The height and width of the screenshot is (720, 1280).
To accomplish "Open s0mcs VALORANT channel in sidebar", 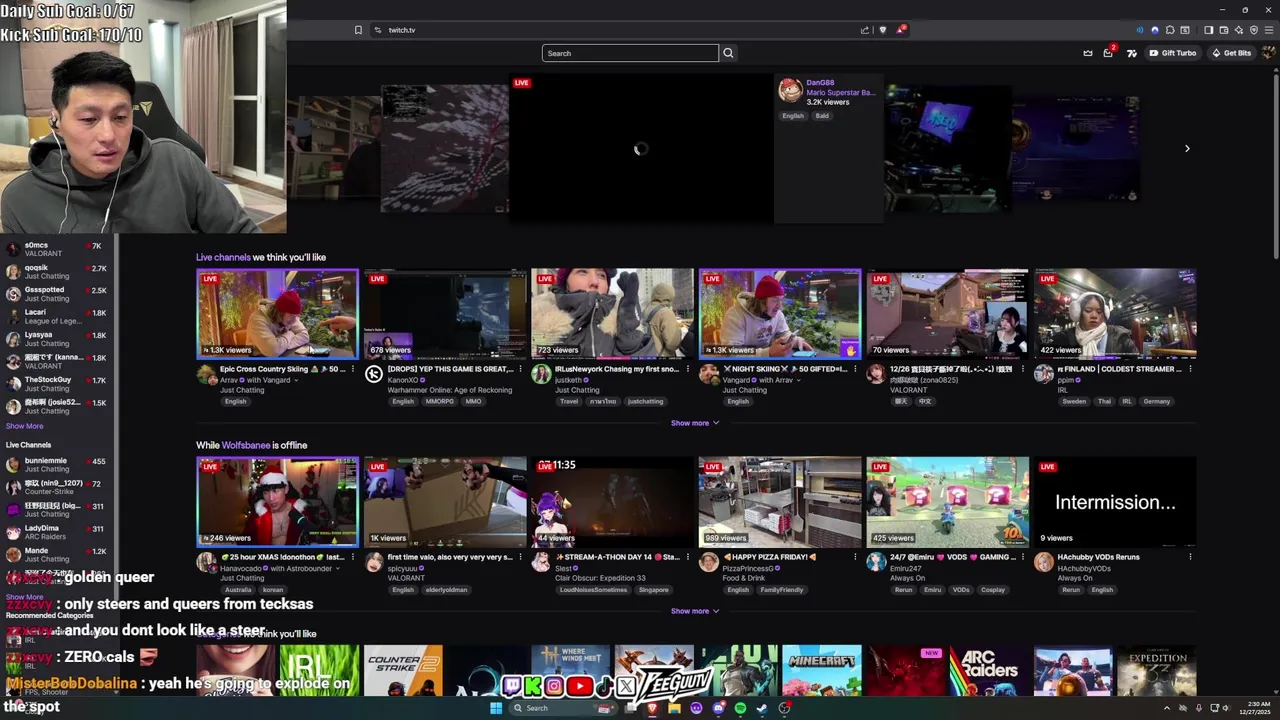I will coord(57,249).
